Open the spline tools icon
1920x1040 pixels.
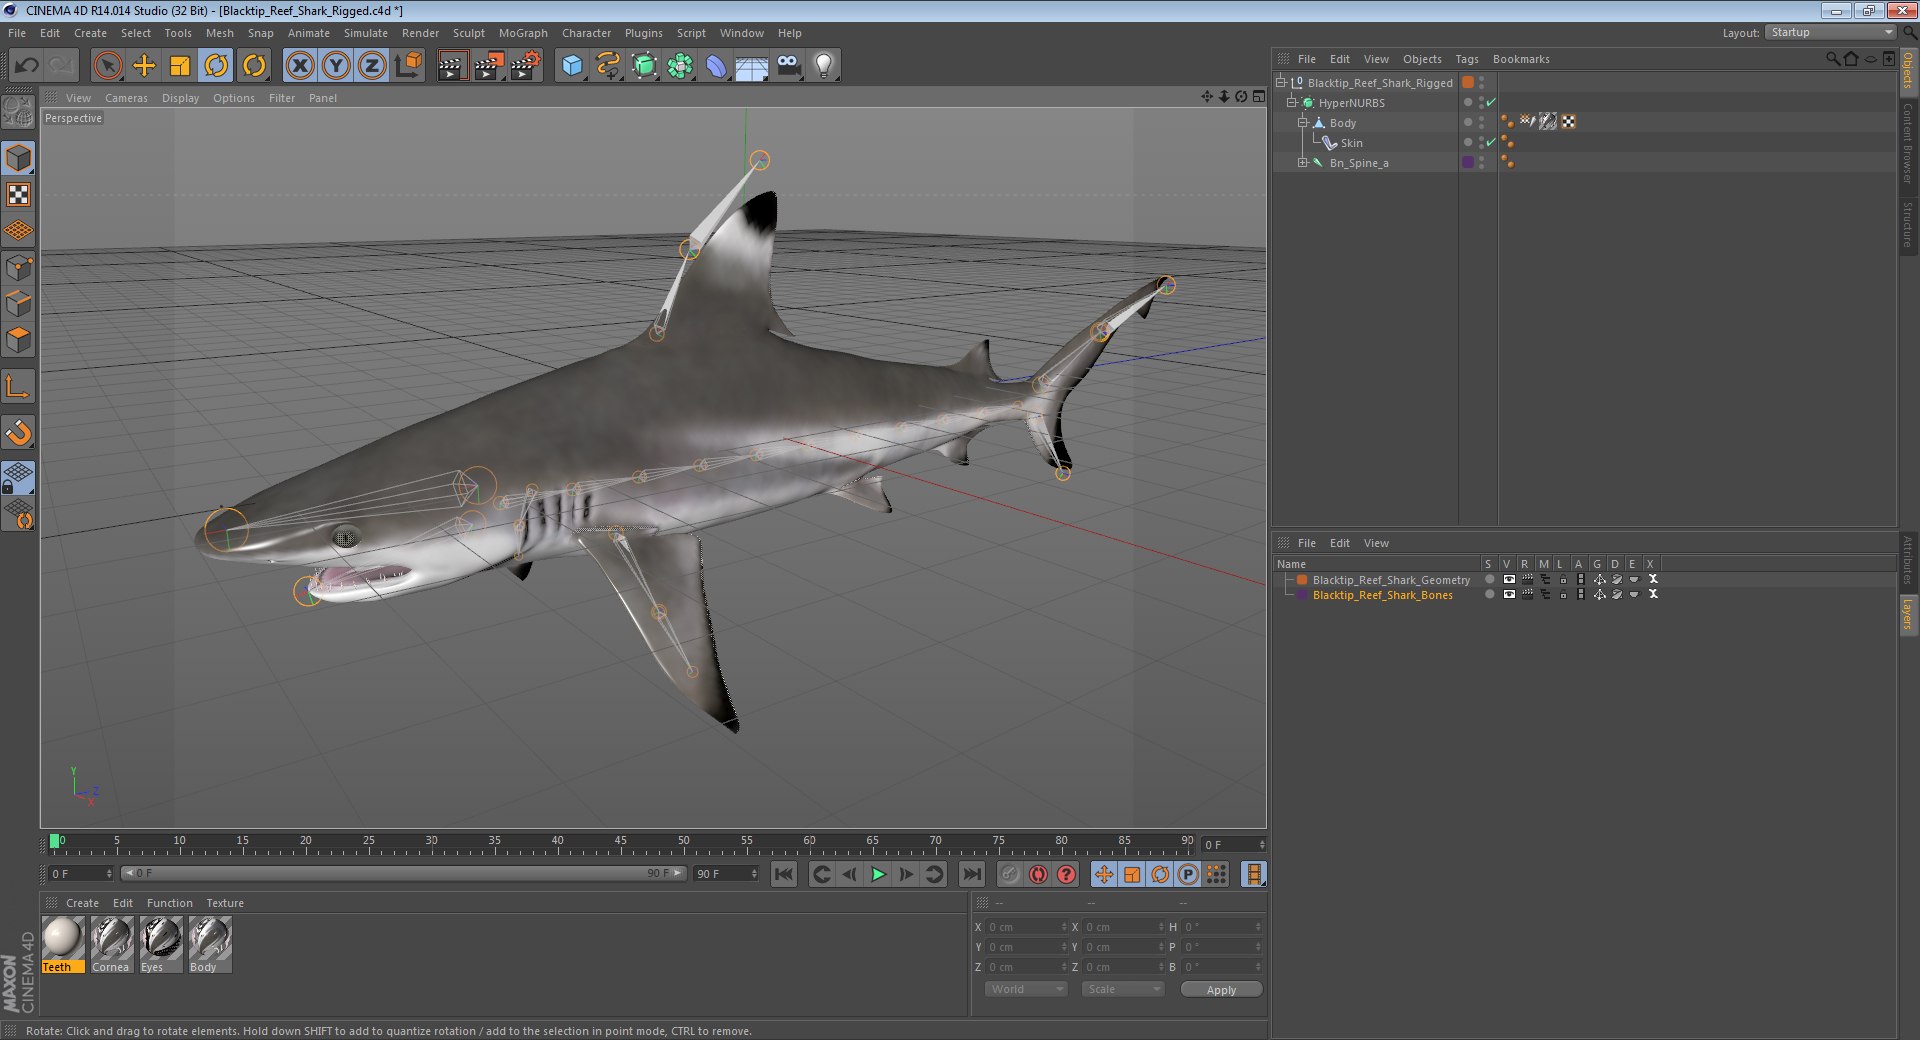click(608, 66)
